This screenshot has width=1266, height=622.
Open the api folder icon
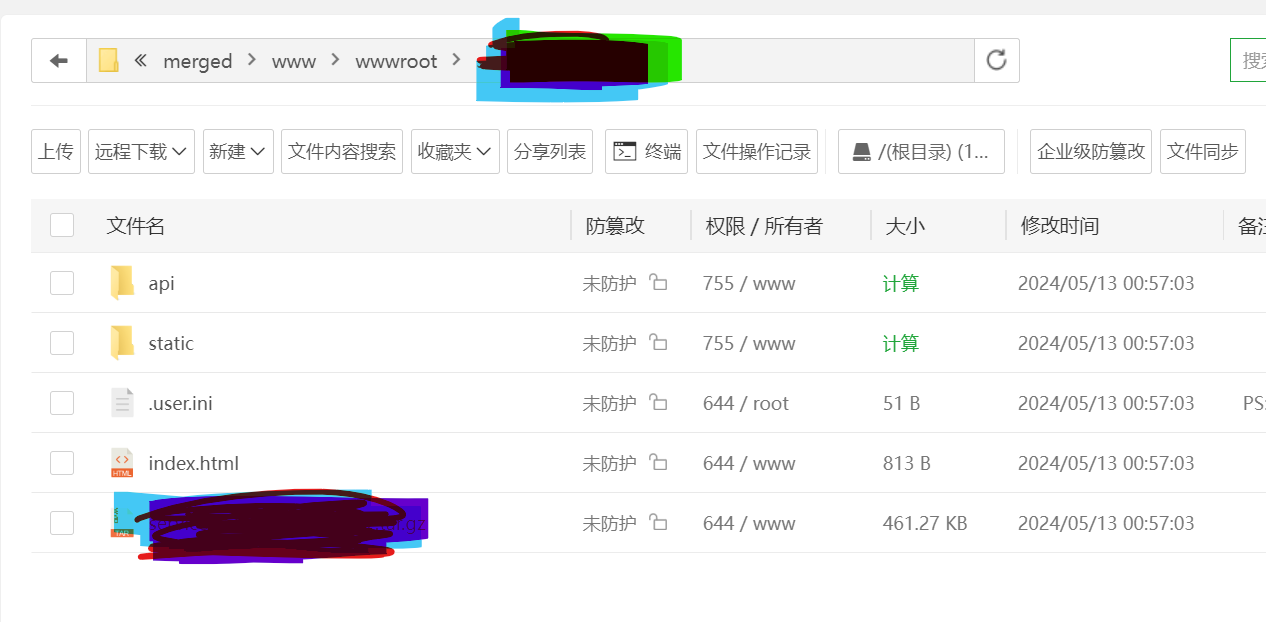[121, 283]
